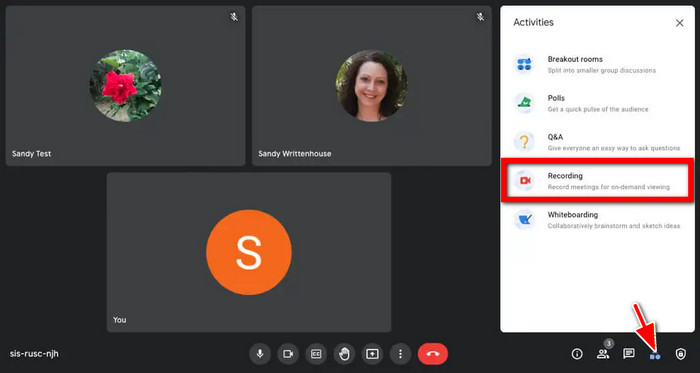Open meeting details info icon

pos(577,354)
